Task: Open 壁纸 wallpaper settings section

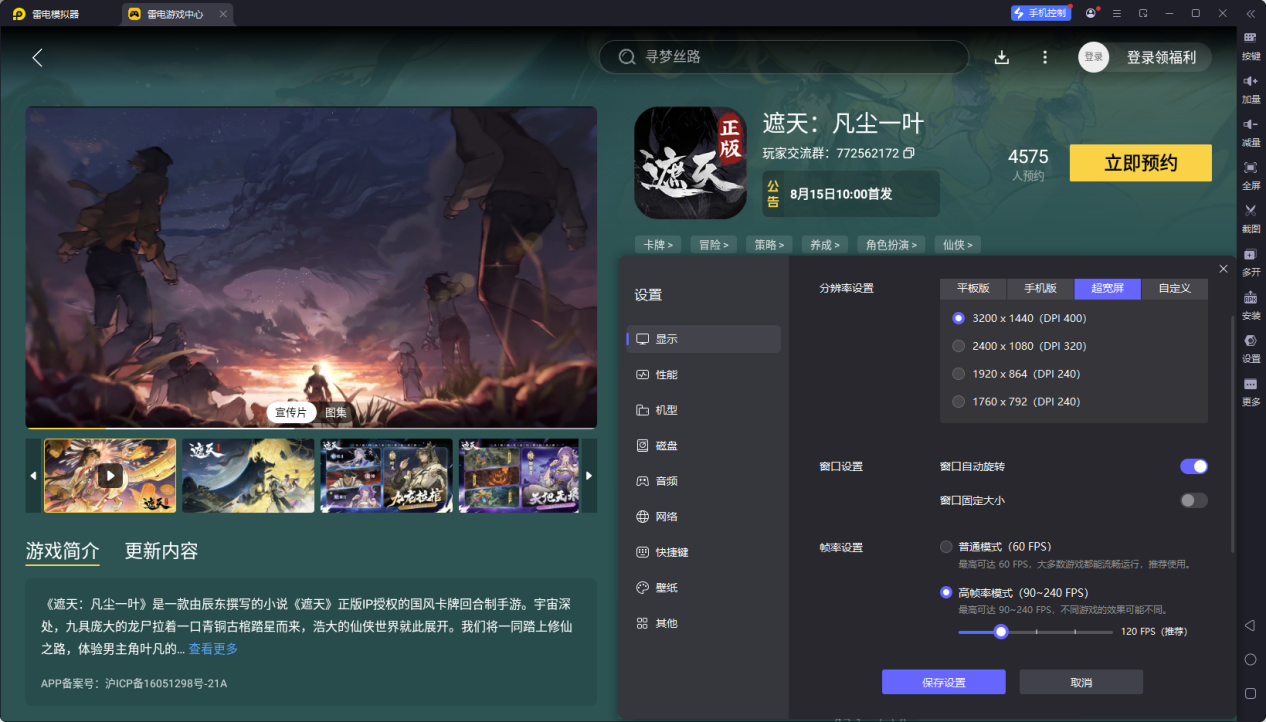Action: [703, 587]
